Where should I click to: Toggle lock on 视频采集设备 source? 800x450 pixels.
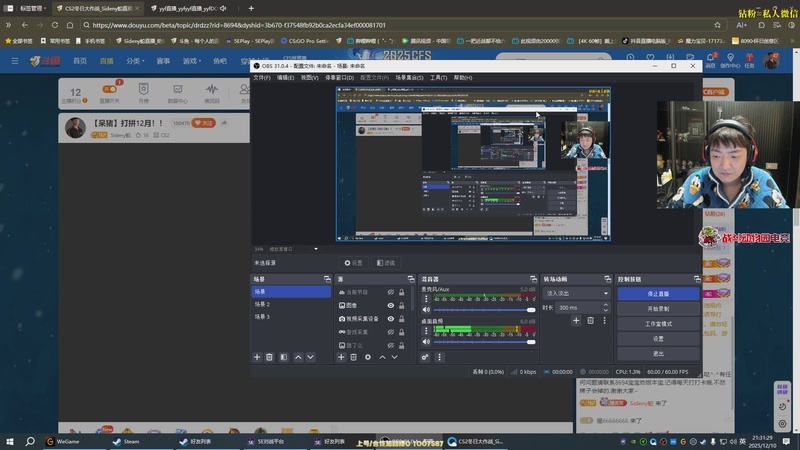pyautogui.click(x=402, y=318)
